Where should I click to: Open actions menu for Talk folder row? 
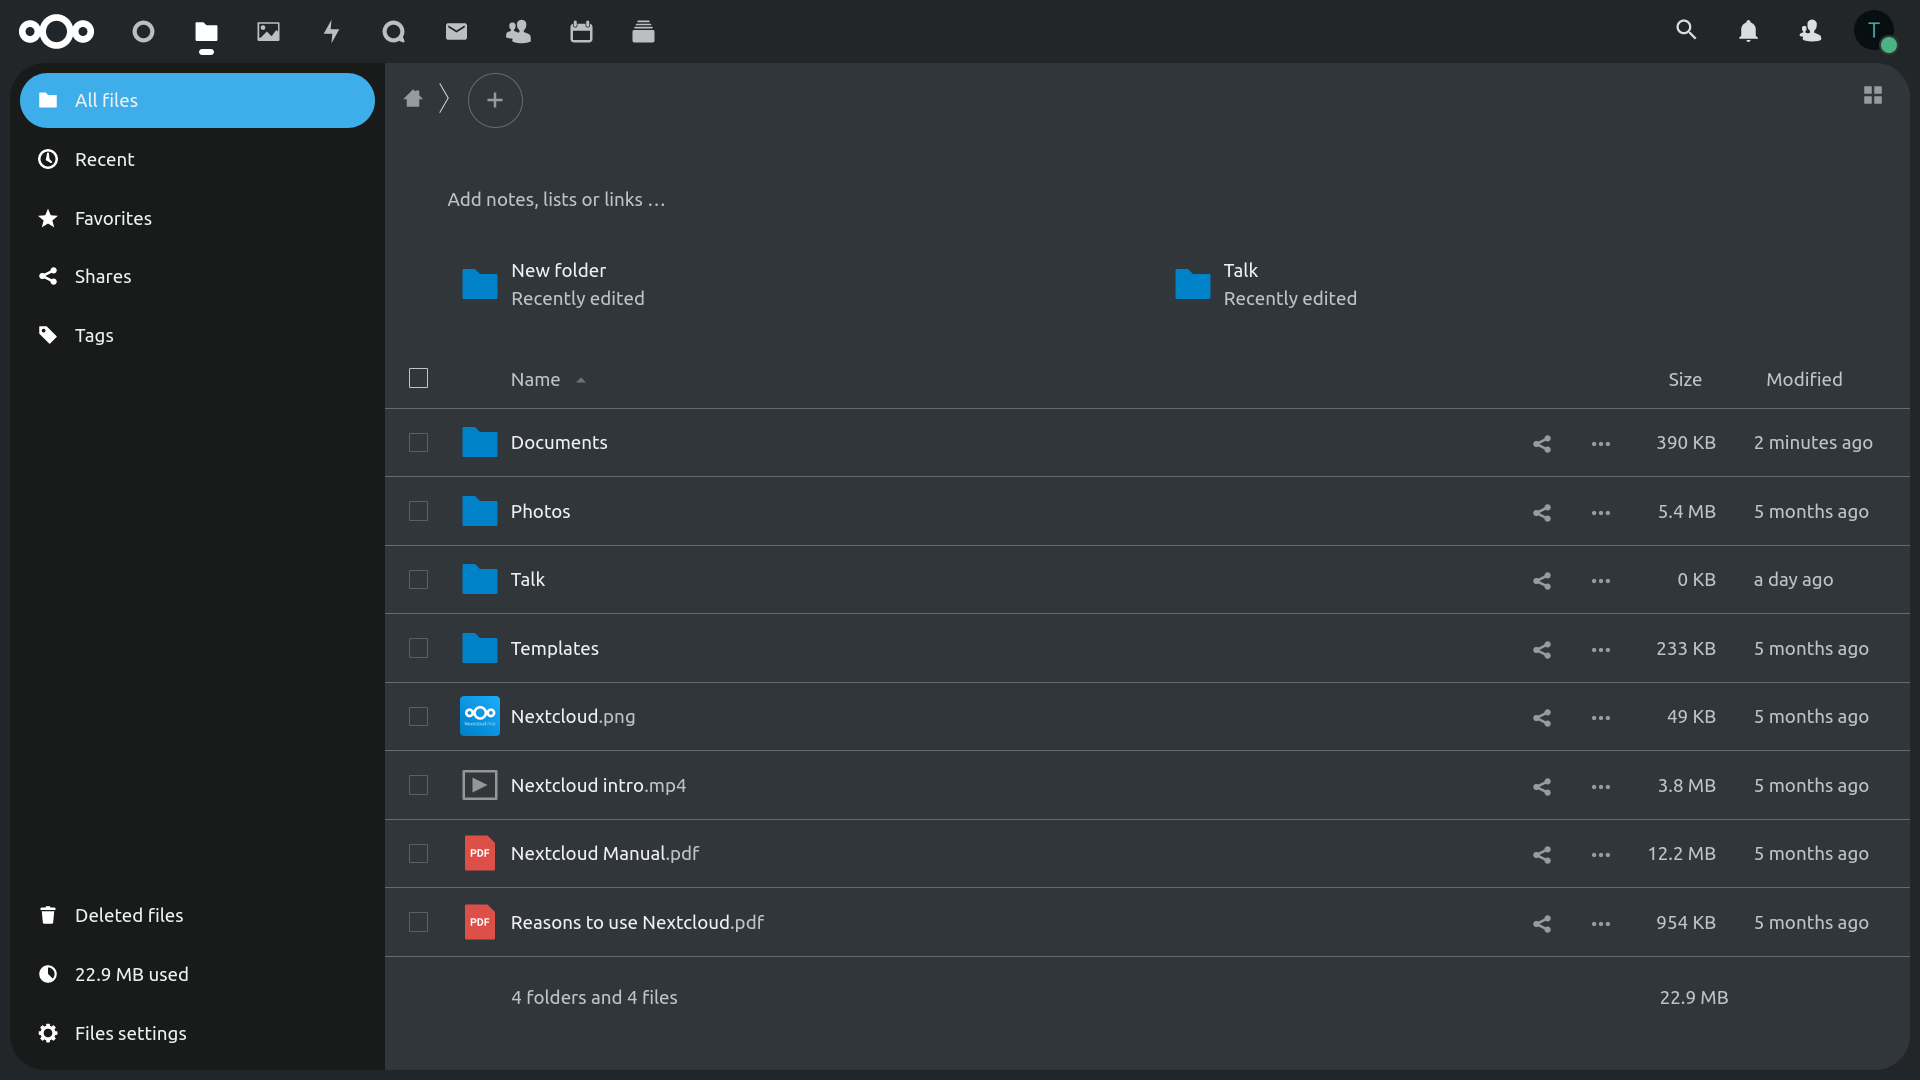click(x=1601, y=580)
